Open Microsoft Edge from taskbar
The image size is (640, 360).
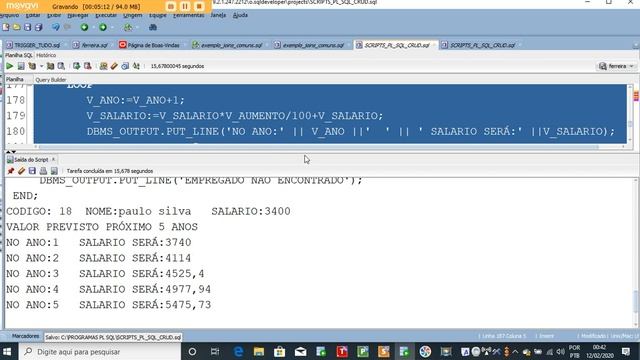click(x=238, y=351)
